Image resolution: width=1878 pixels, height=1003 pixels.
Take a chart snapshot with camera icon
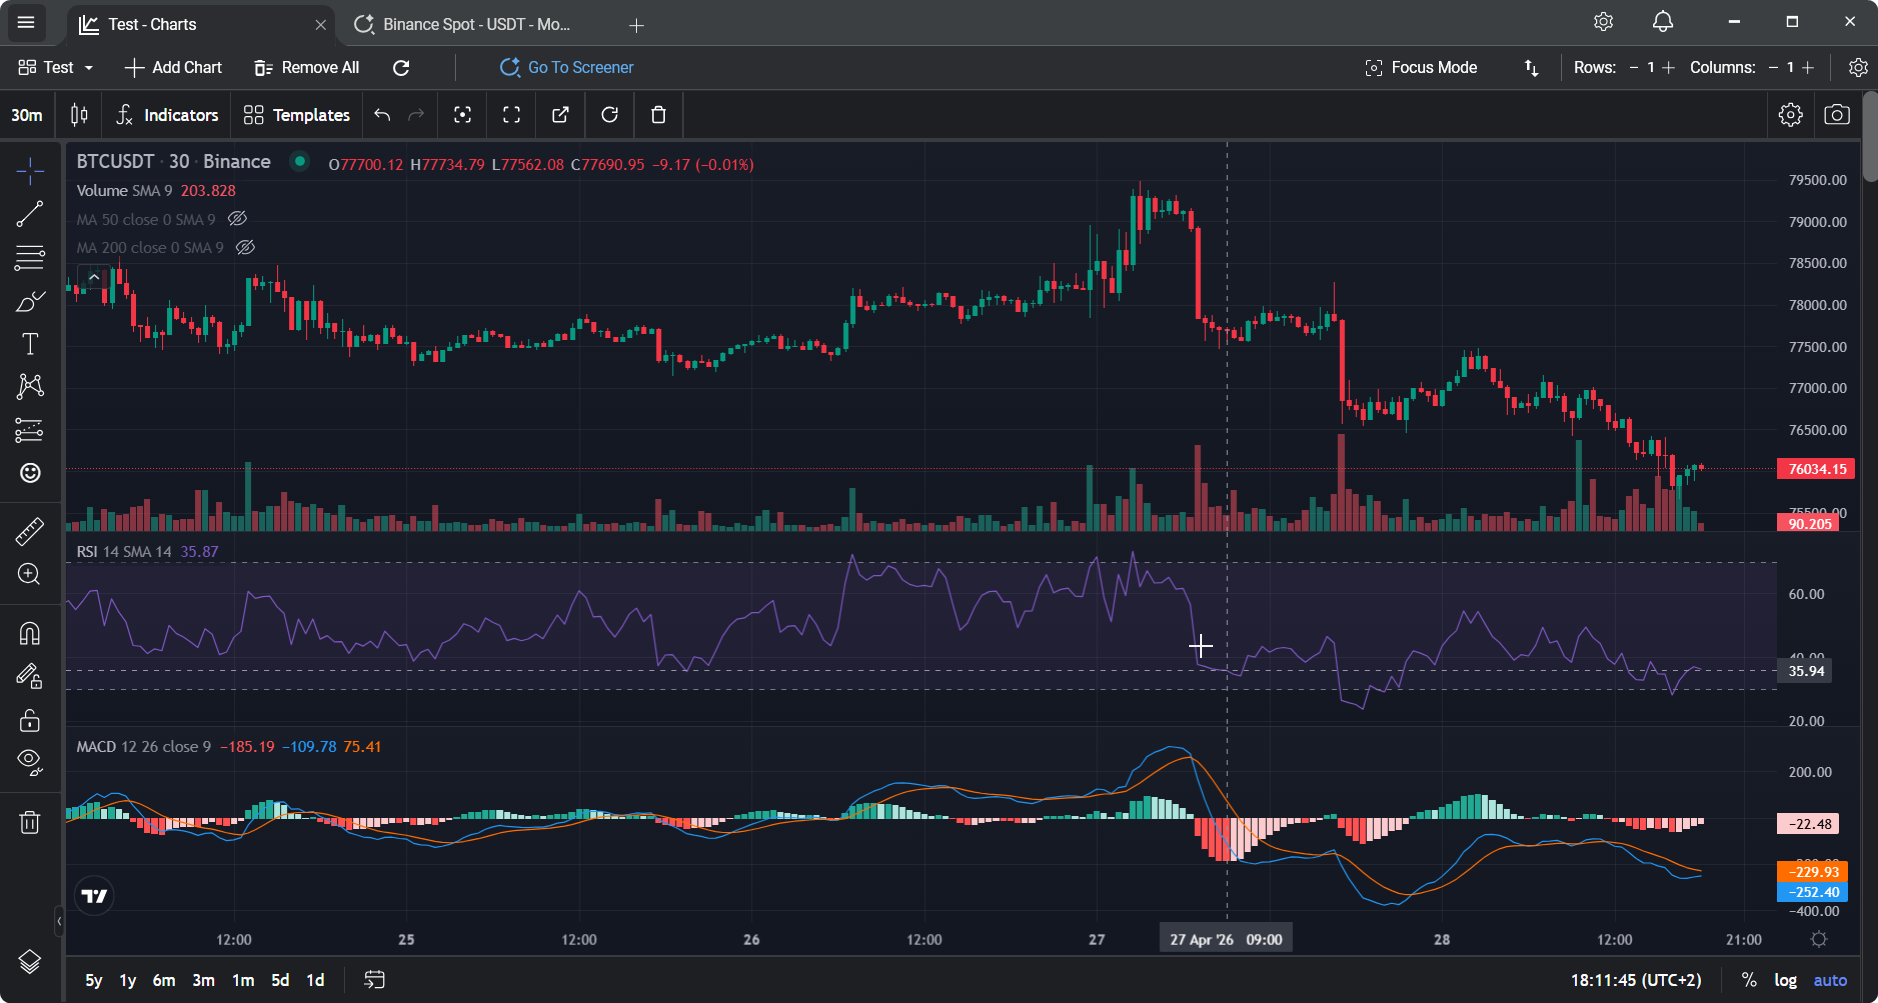1836,115
